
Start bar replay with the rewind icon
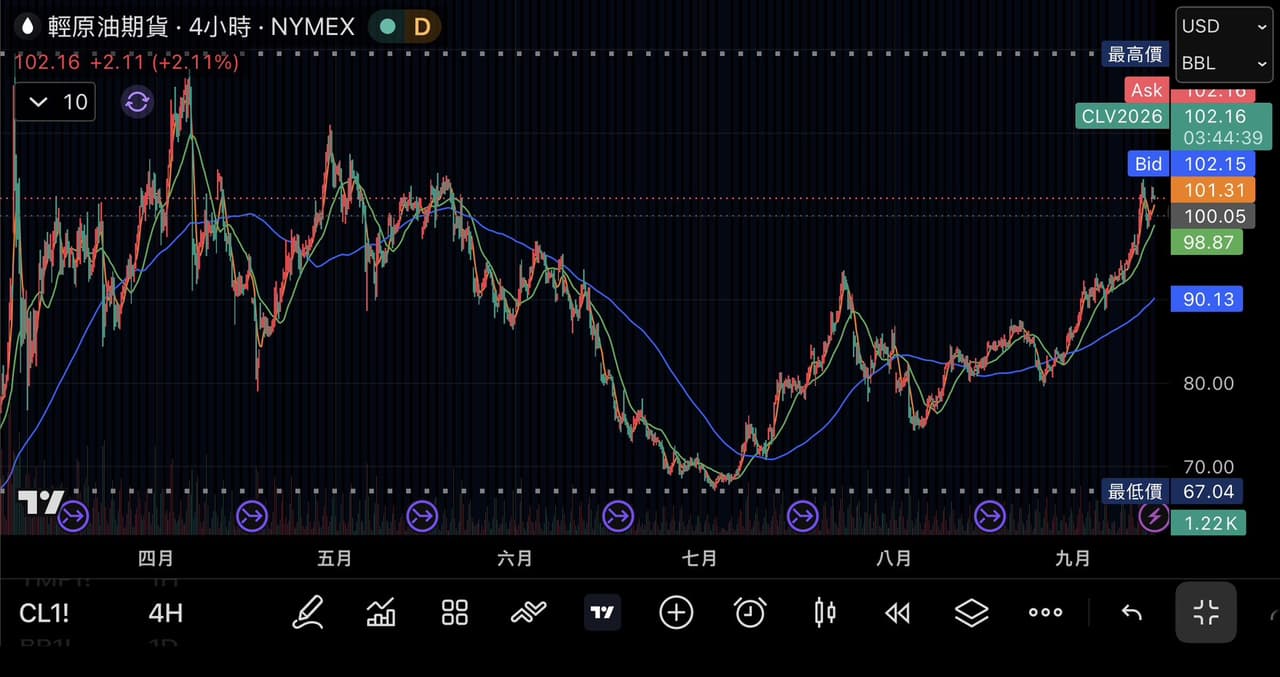897,613
